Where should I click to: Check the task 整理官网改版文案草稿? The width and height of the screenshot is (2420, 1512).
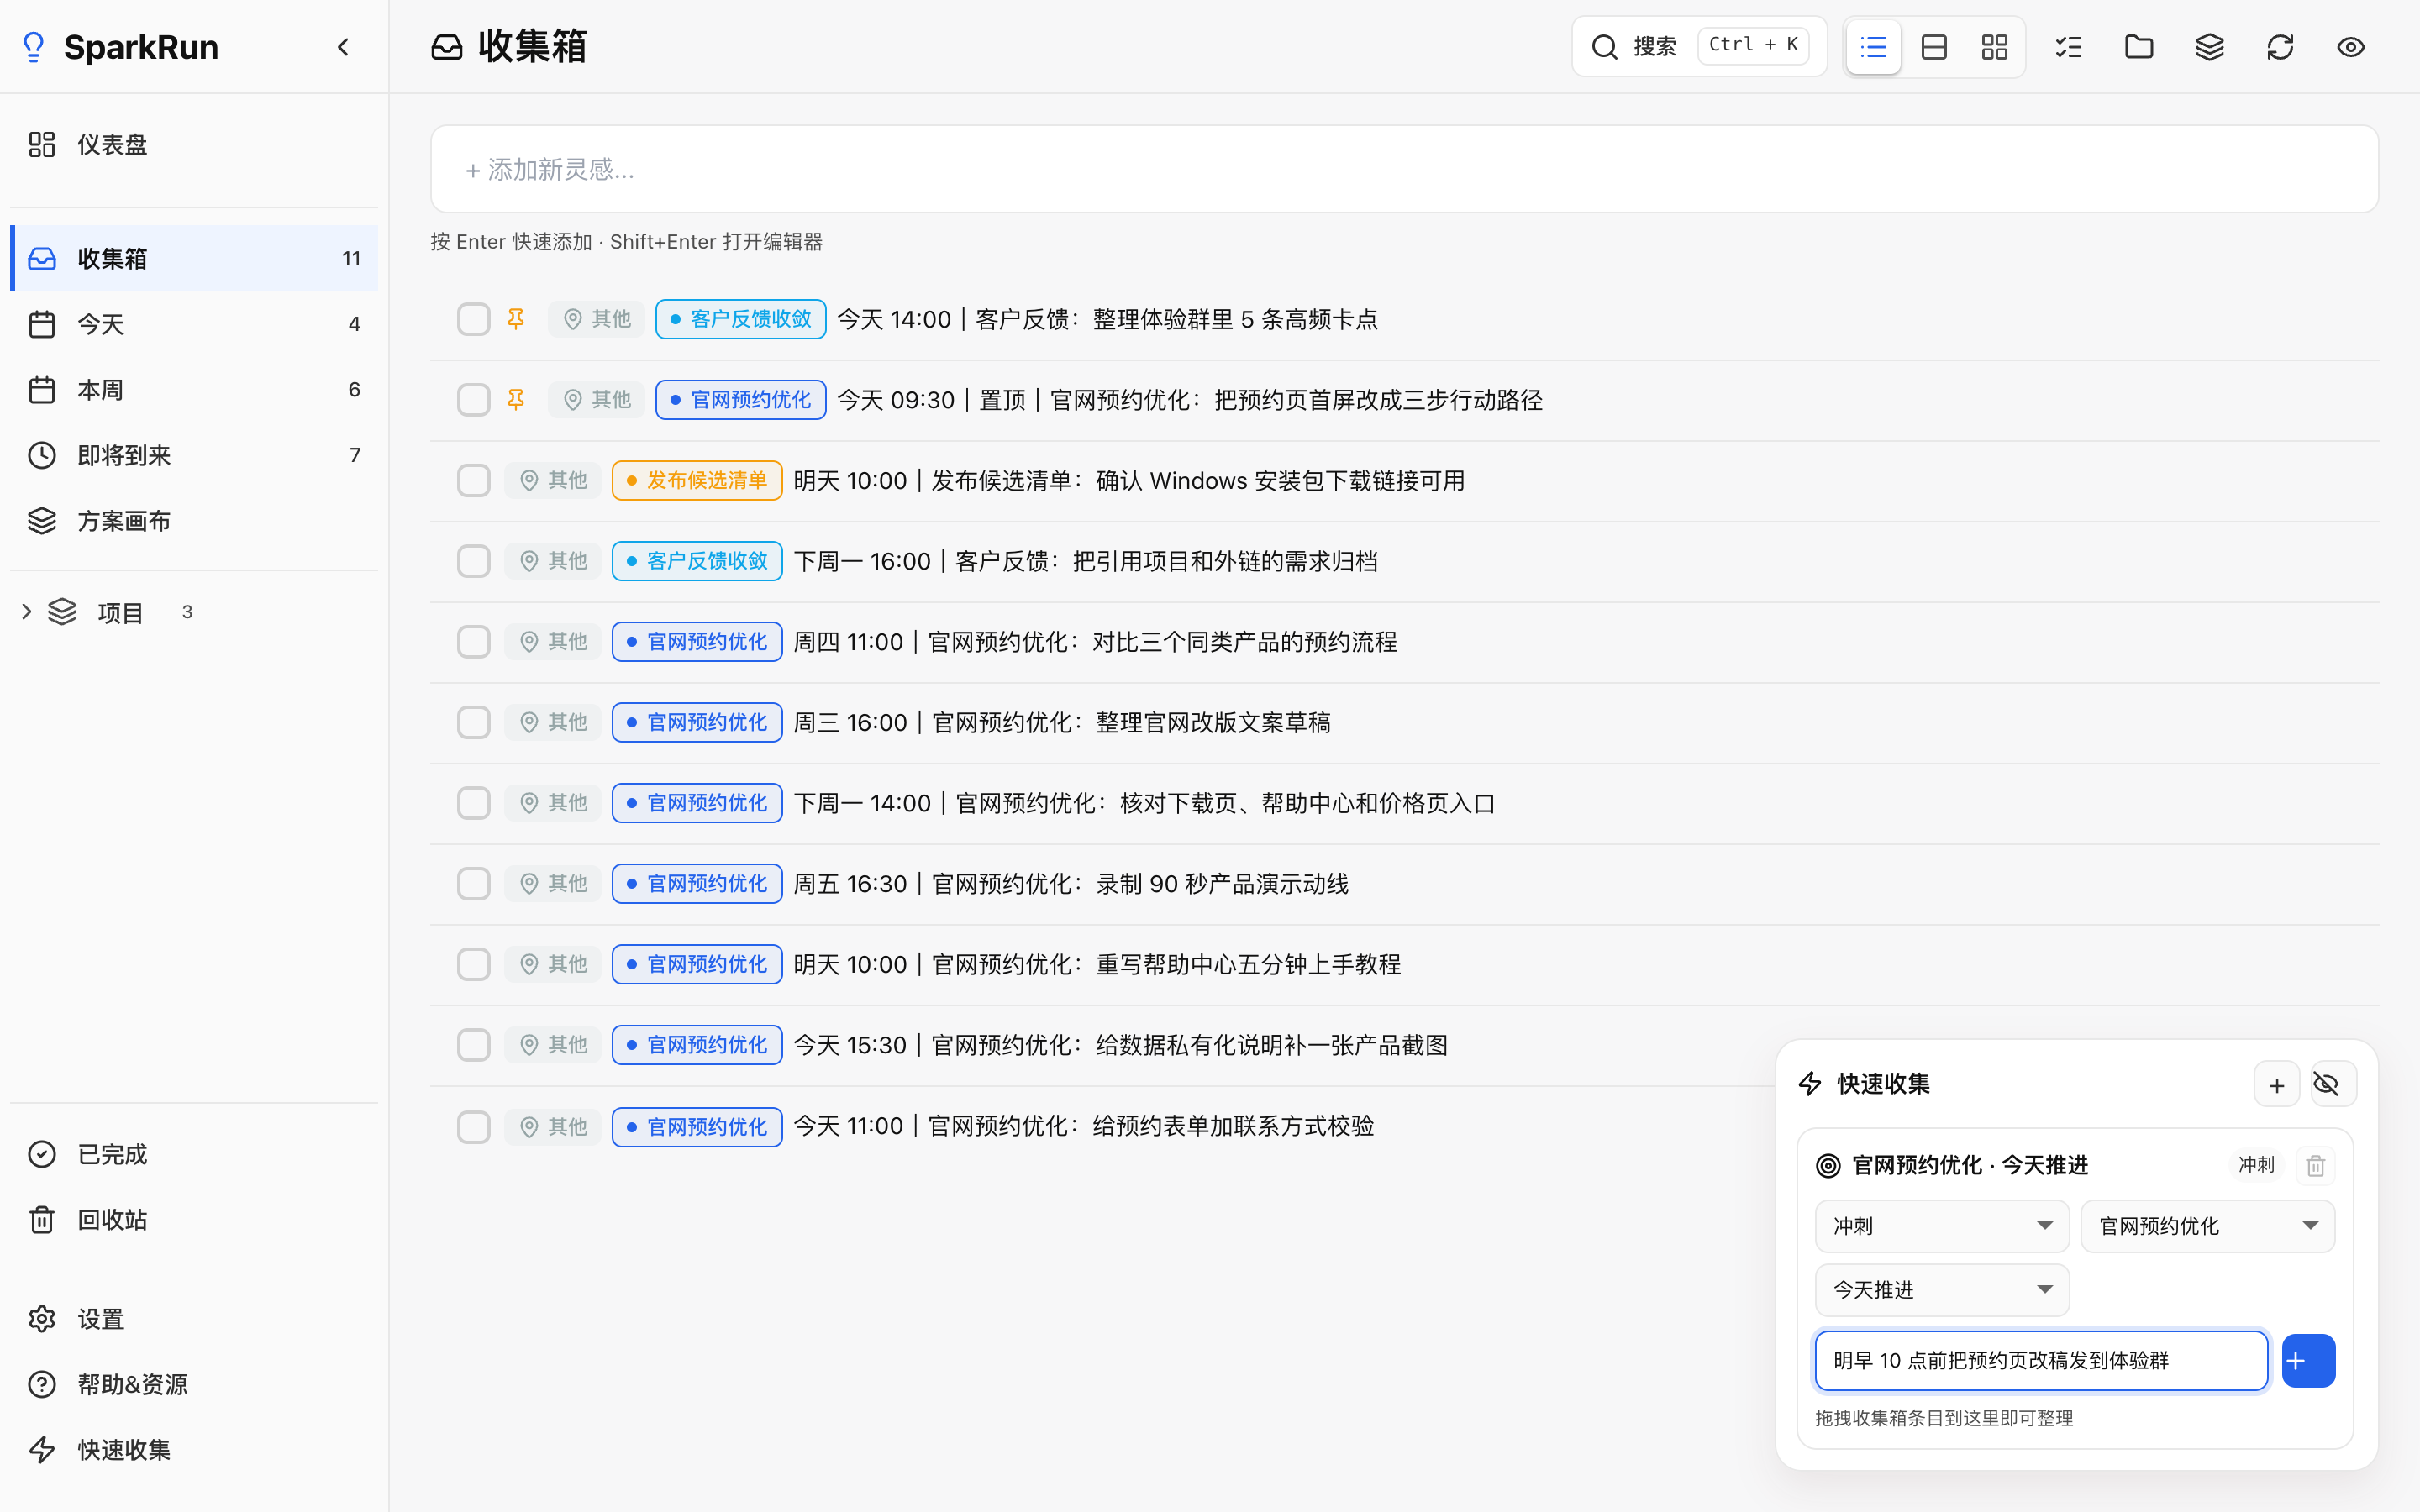(x=474, y=722)
